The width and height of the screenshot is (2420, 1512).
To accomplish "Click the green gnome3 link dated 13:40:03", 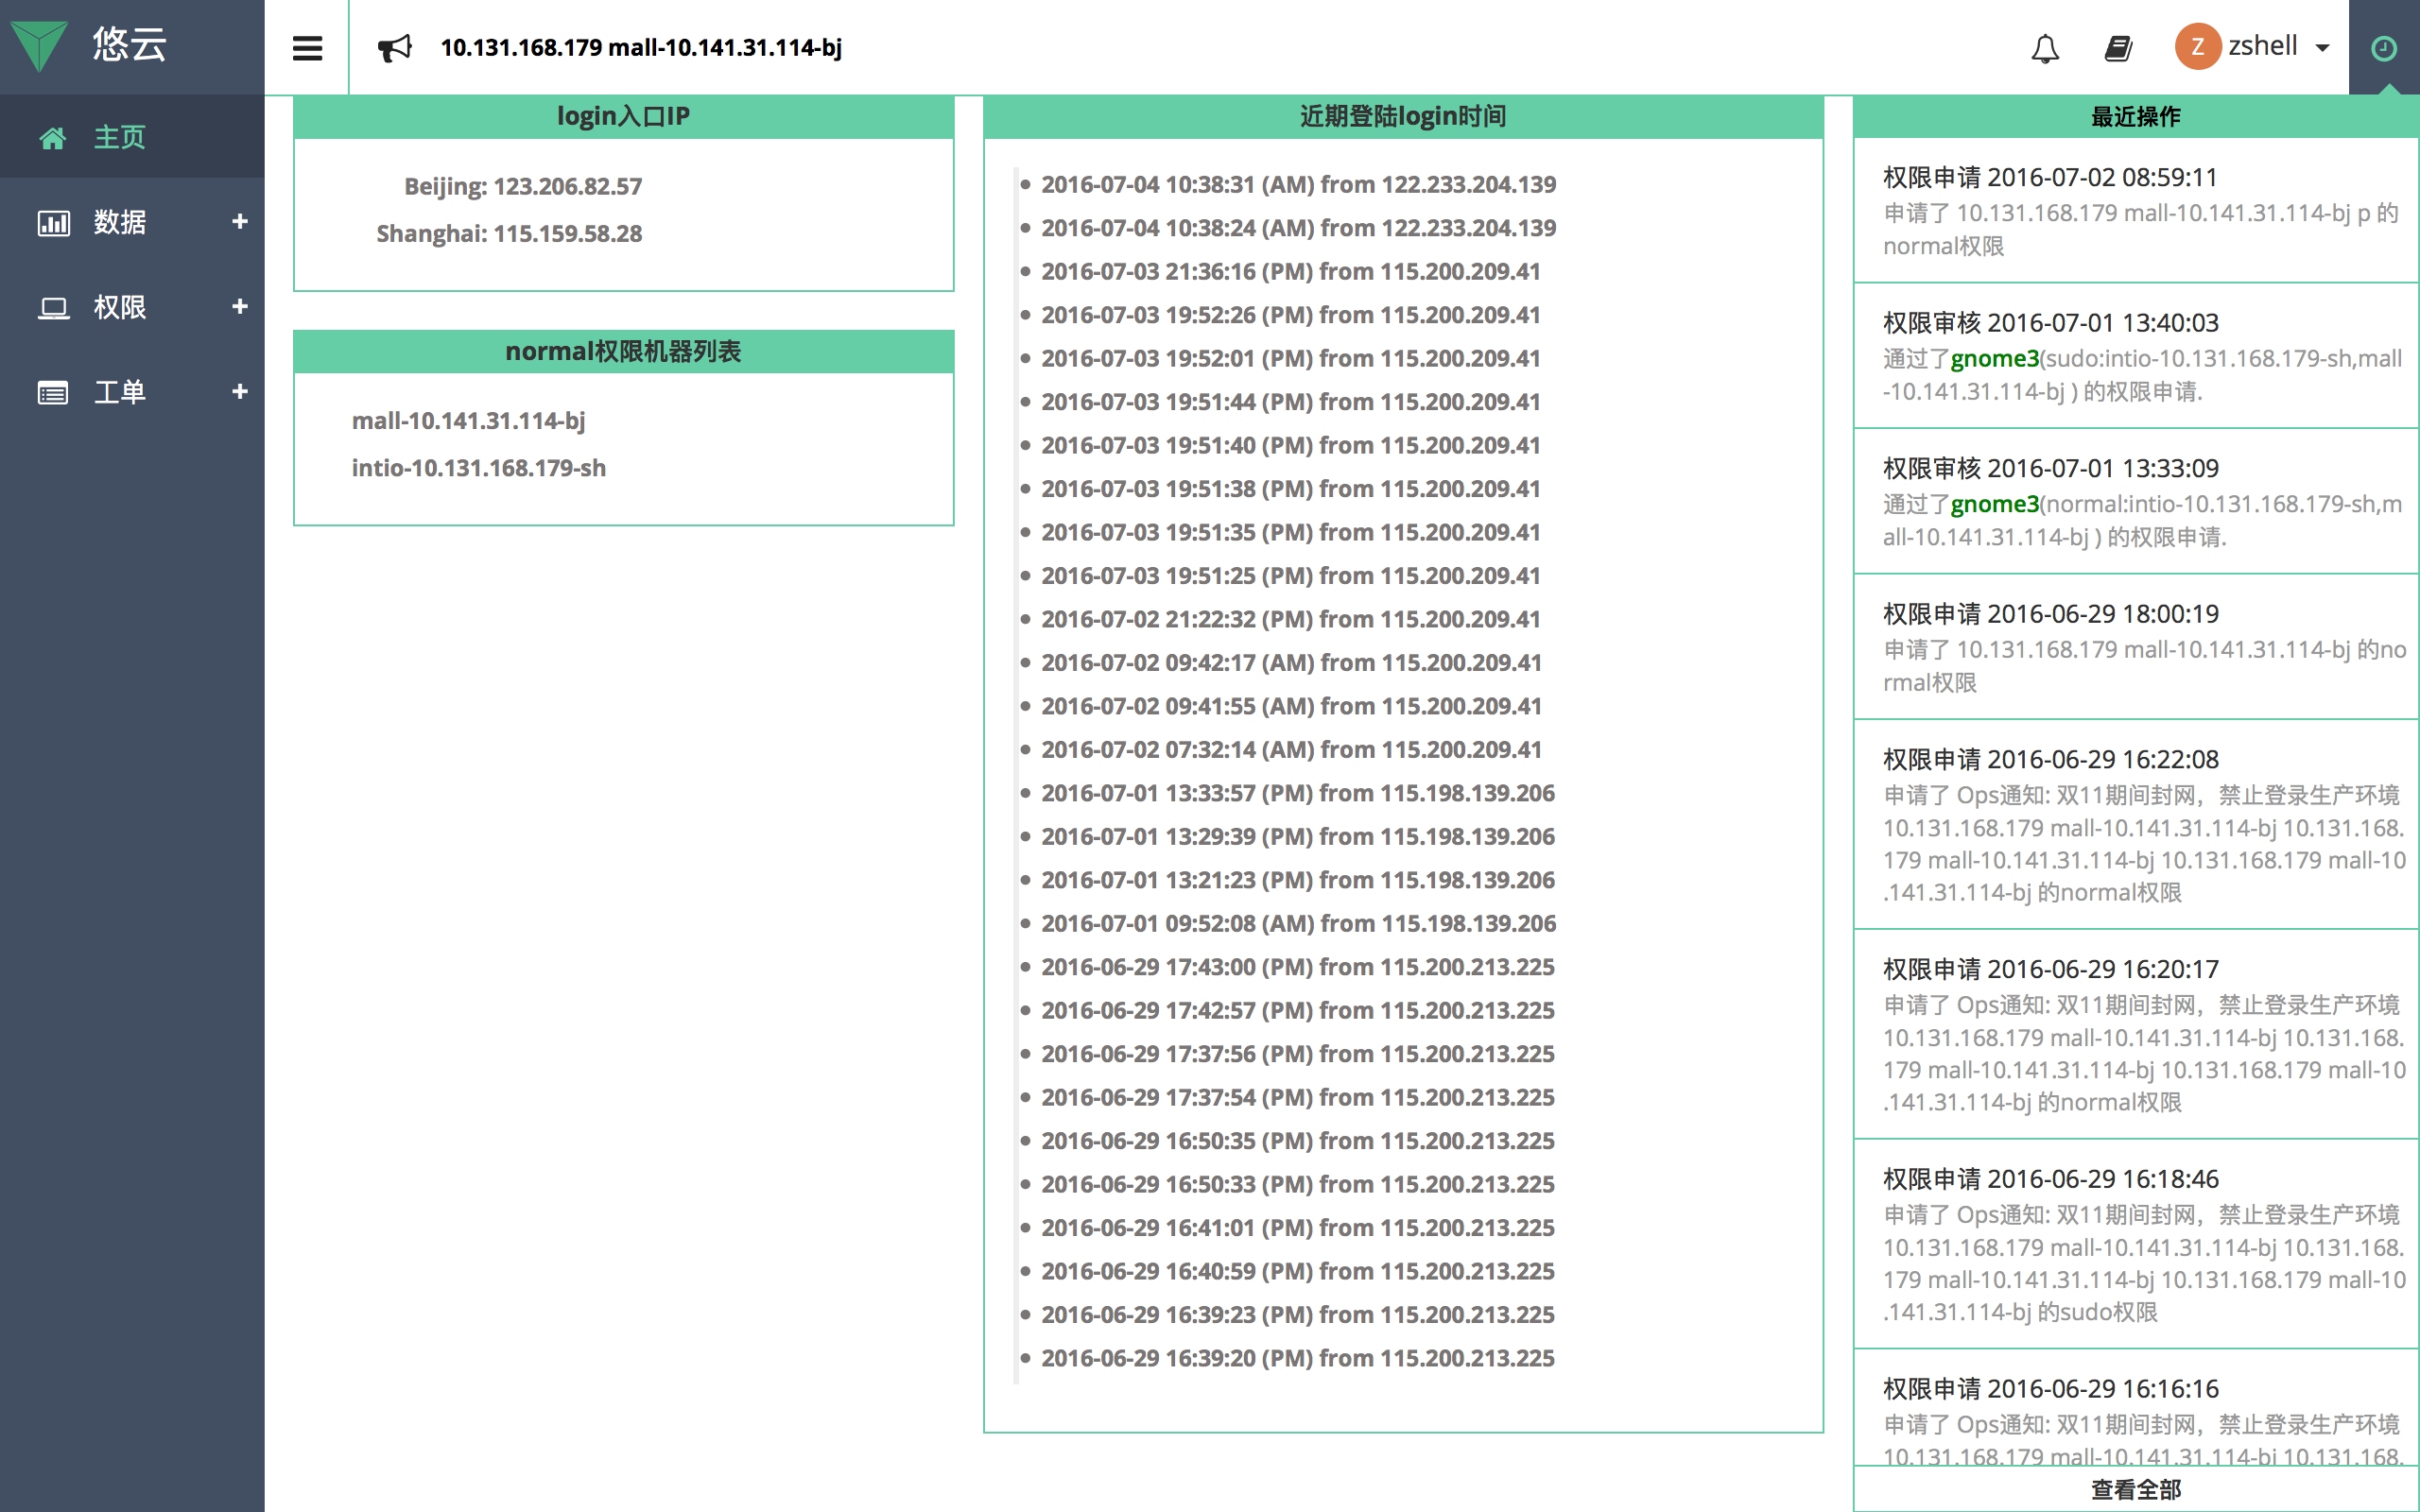I will click(1994, 358).
